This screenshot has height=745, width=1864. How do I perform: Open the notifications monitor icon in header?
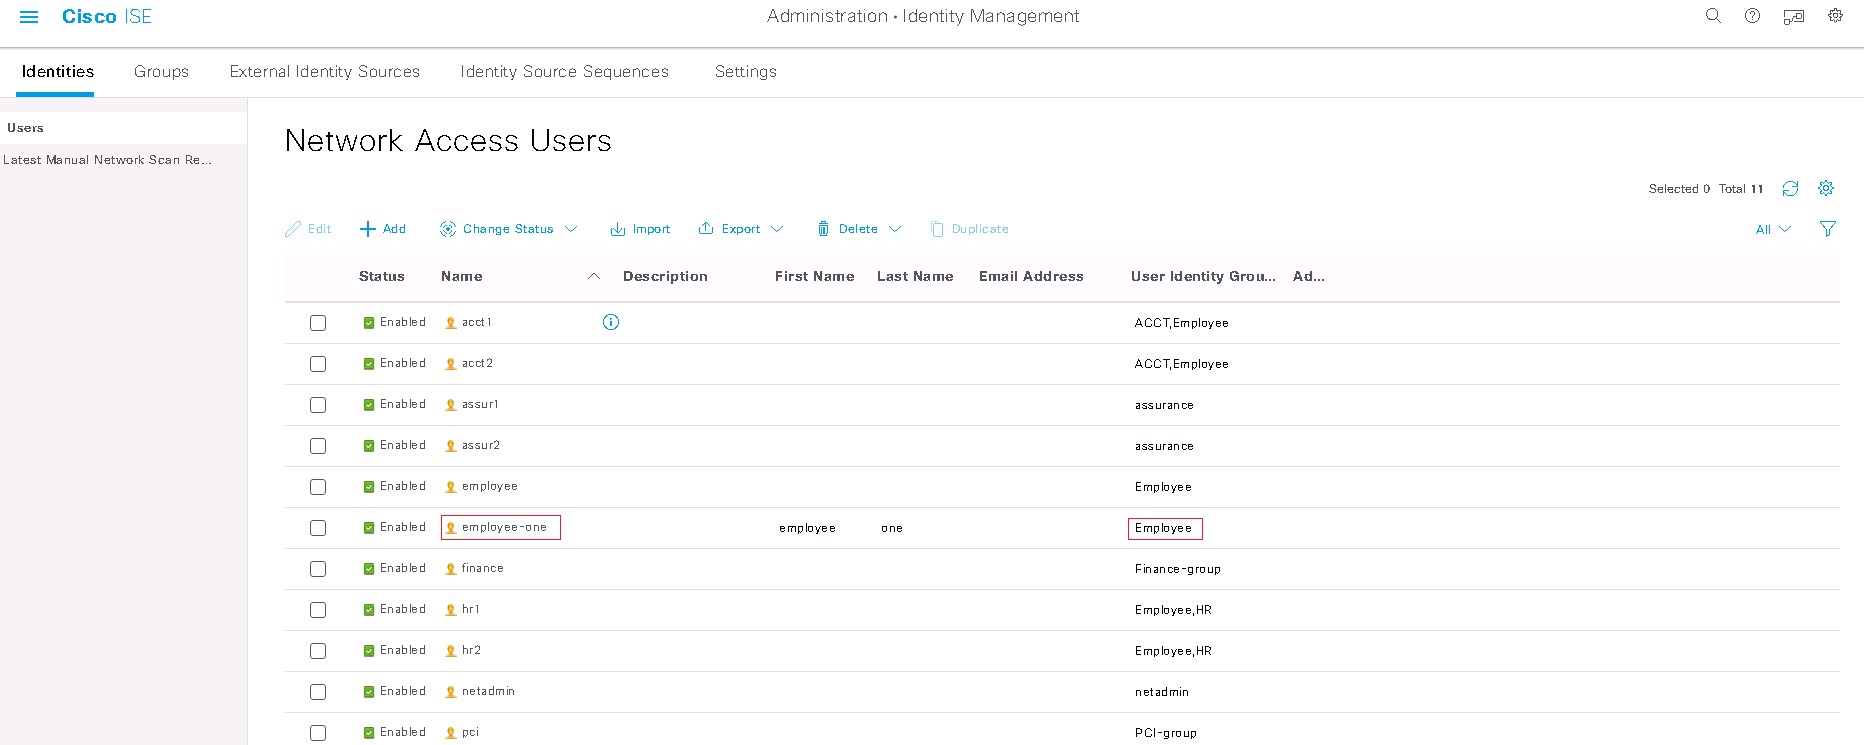point(1794,16)
